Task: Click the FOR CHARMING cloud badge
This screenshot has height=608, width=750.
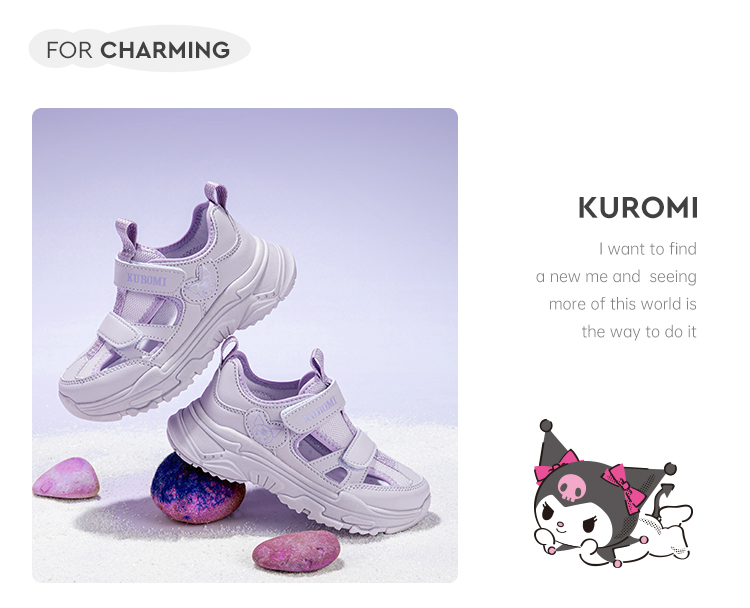Action: point(140,49)
